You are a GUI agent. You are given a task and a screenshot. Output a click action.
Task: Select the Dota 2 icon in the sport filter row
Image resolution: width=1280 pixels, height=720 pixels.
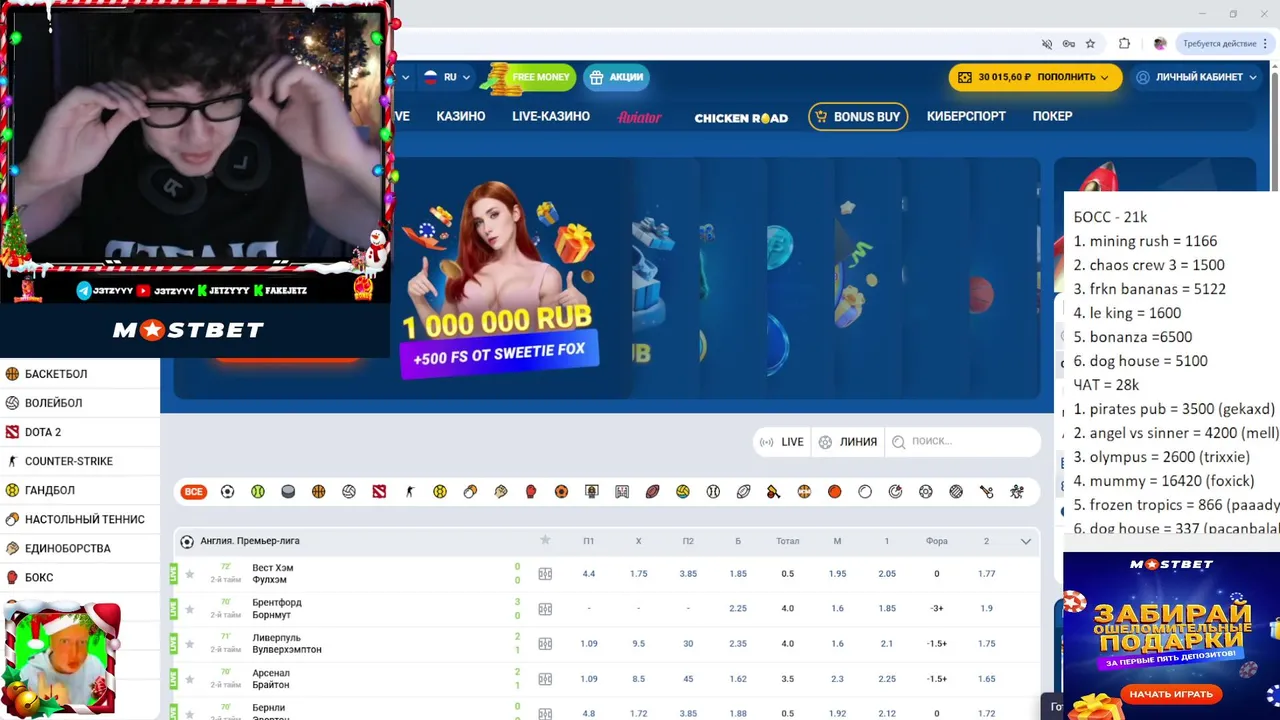pos(379,491)
